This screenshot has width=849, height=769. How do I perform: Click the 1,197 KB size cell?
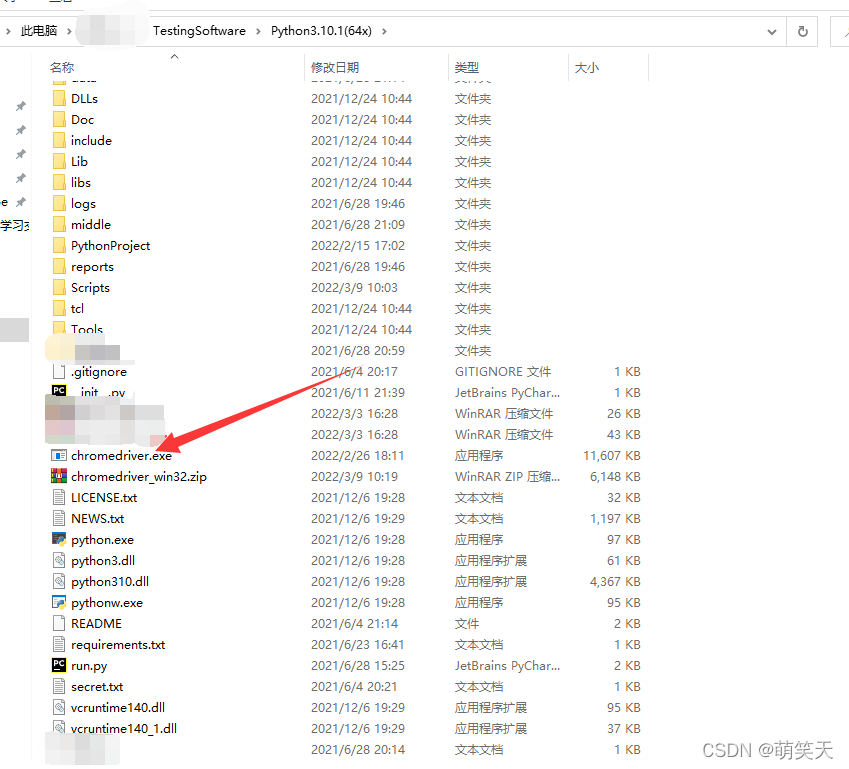[615, 519]
